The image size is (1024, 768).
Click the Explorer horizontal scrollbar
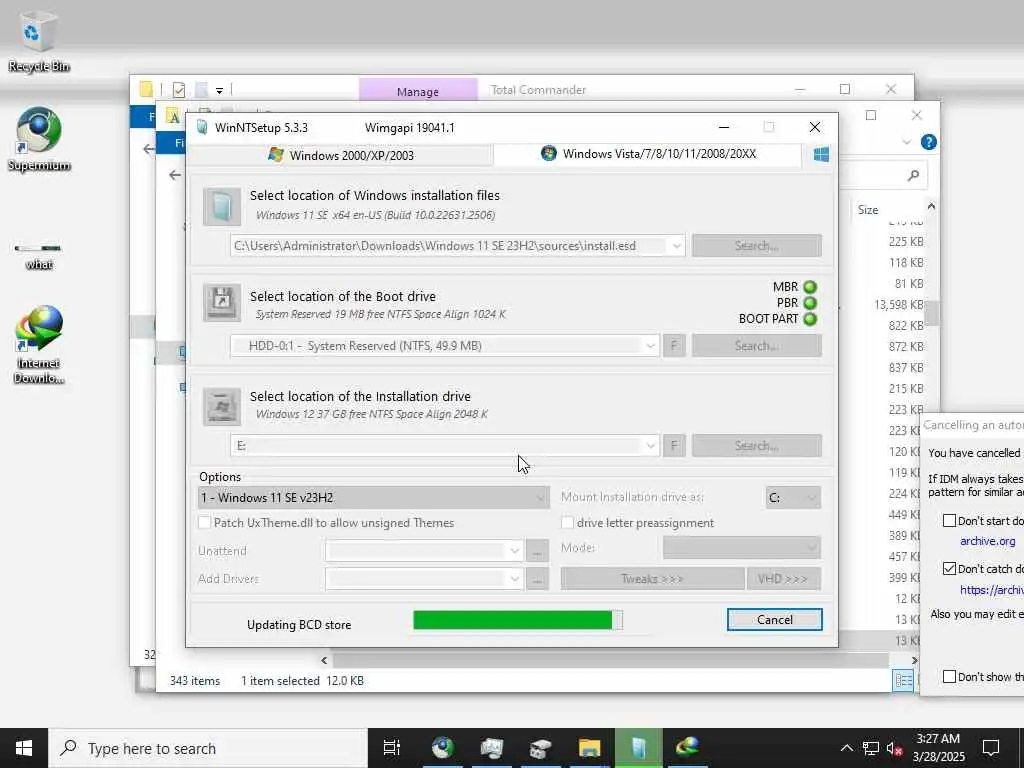coord(611,661)
